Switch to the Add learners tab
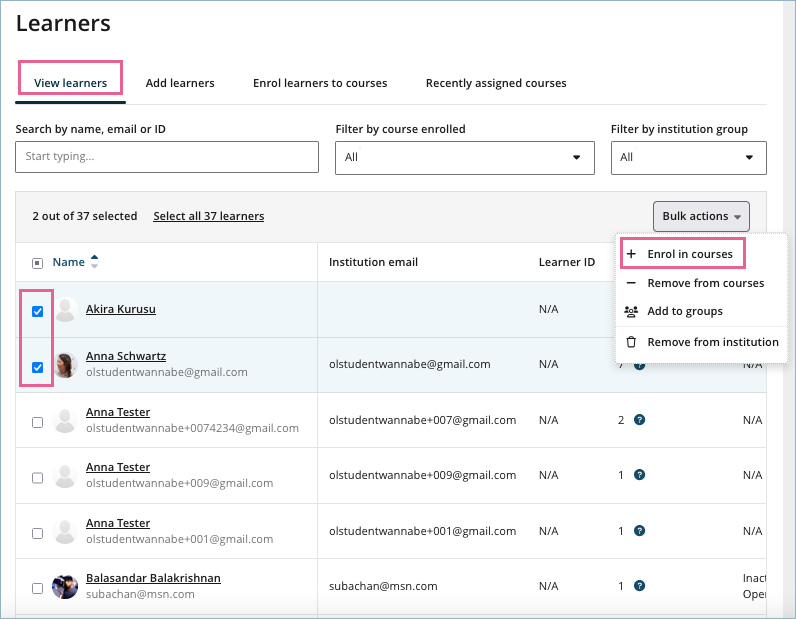 coord(180,83)
